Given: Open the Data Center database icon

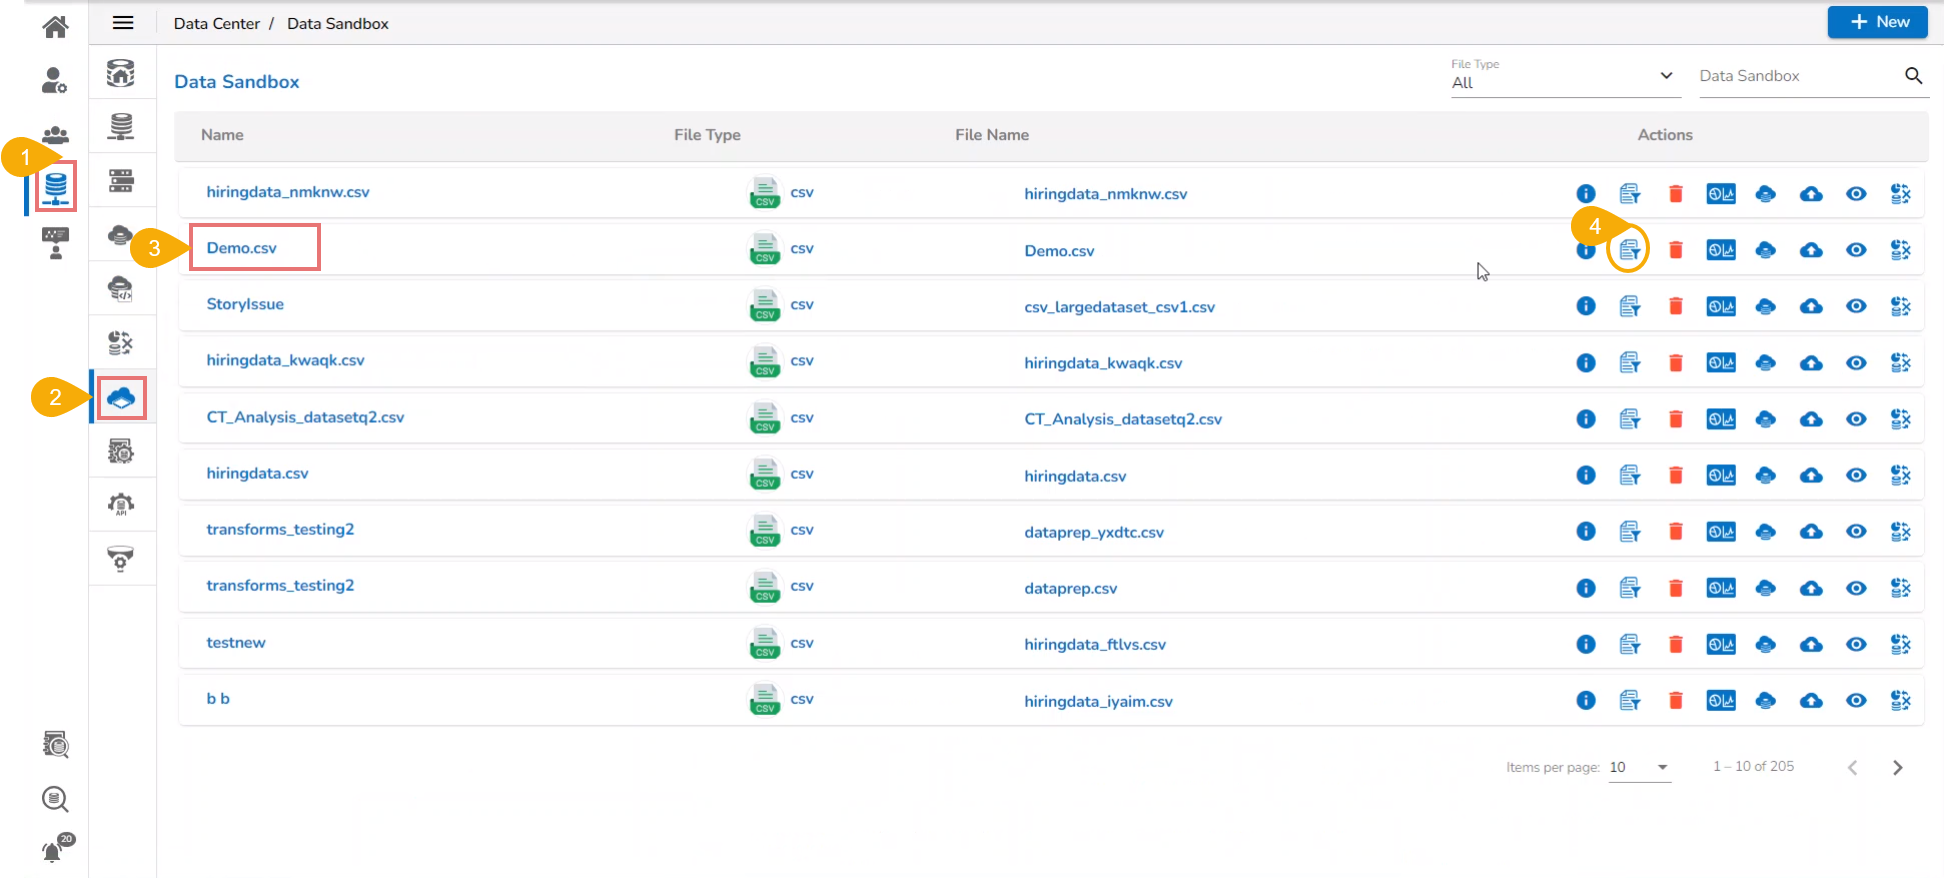Looking at the screenshot, I should [56, 186].
